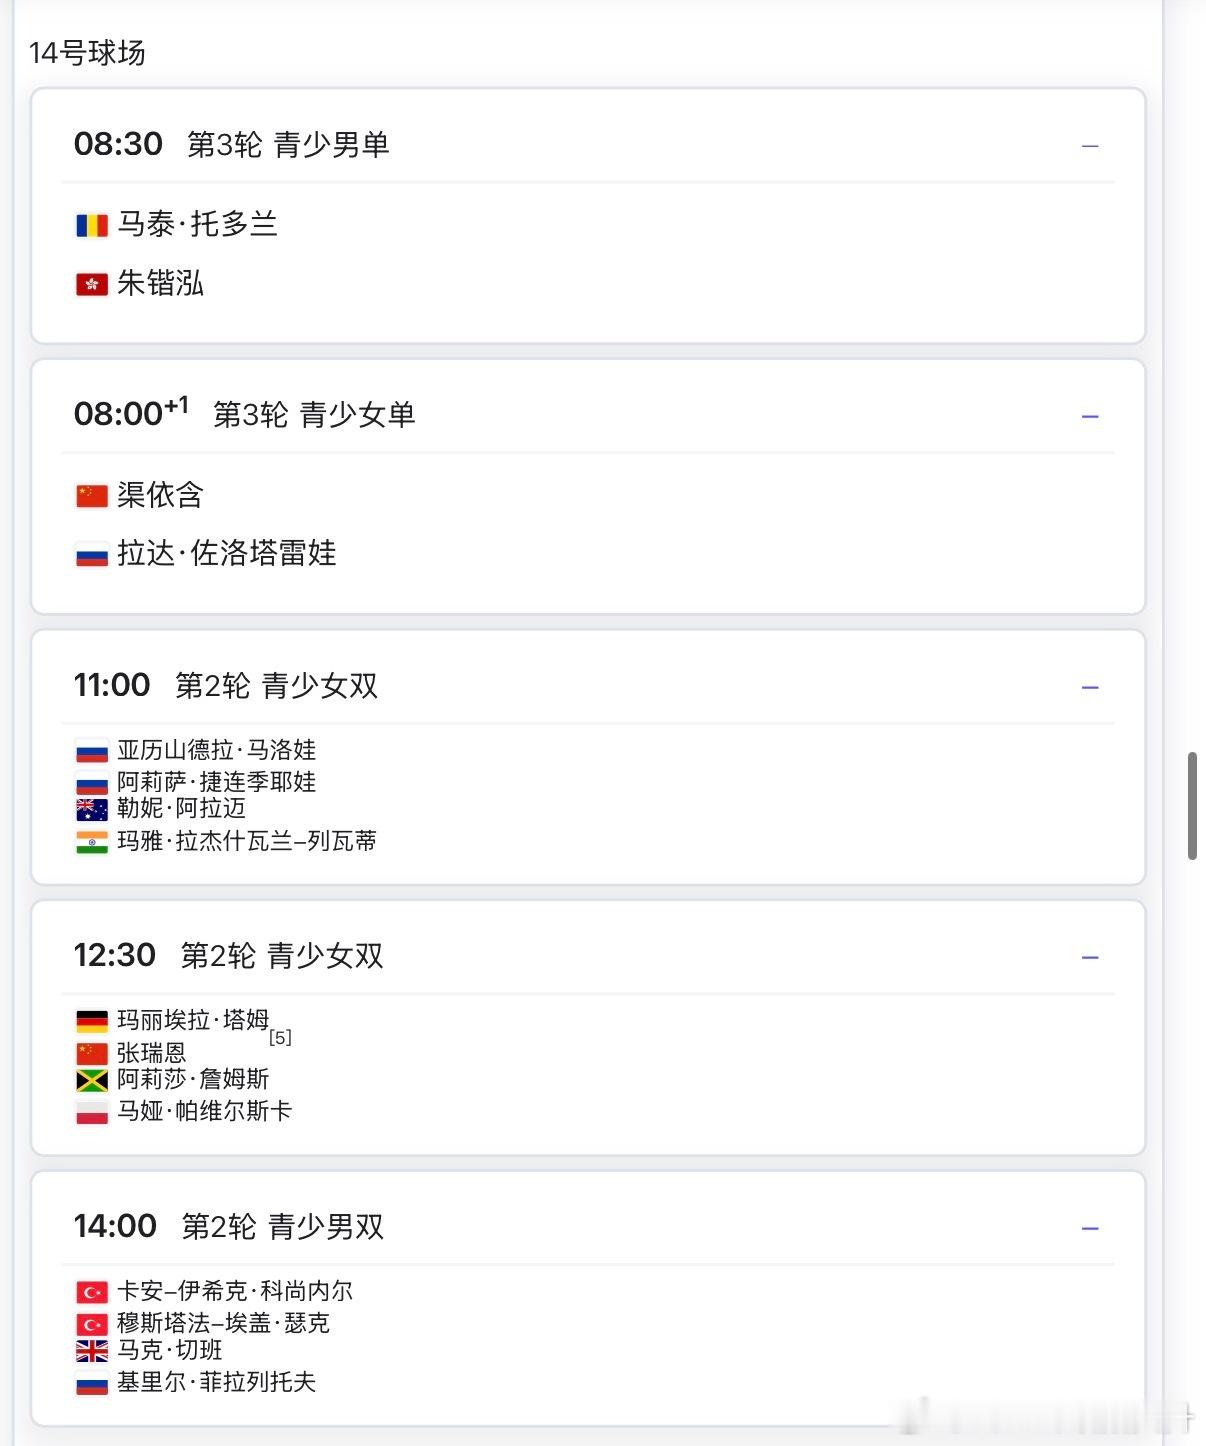The image size is (1206, 1446).
Task: Collapse the 12:30 青少女双 match card
Action: coord(1090,957)
